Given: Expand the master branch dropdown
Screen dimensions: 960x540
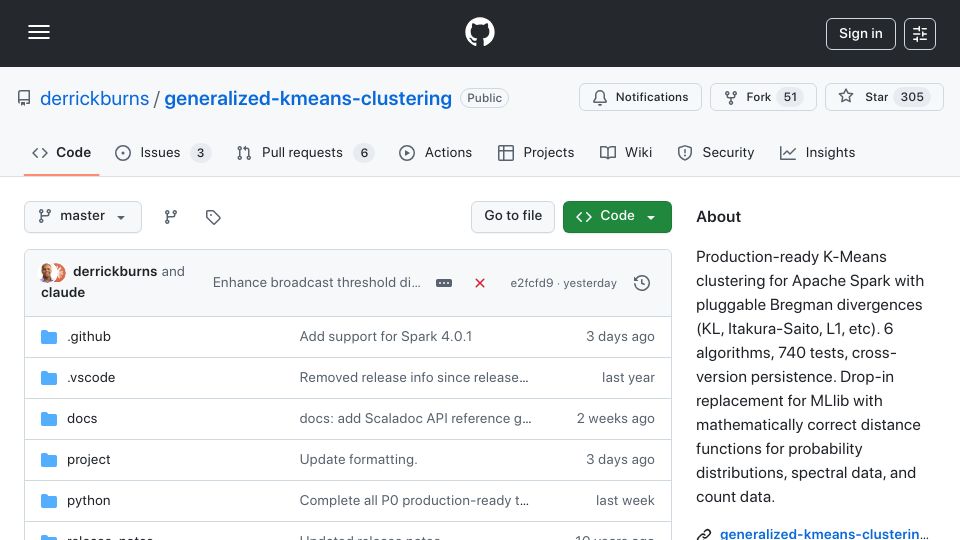Looking at the screenshot, I should (x=83, y=217).
